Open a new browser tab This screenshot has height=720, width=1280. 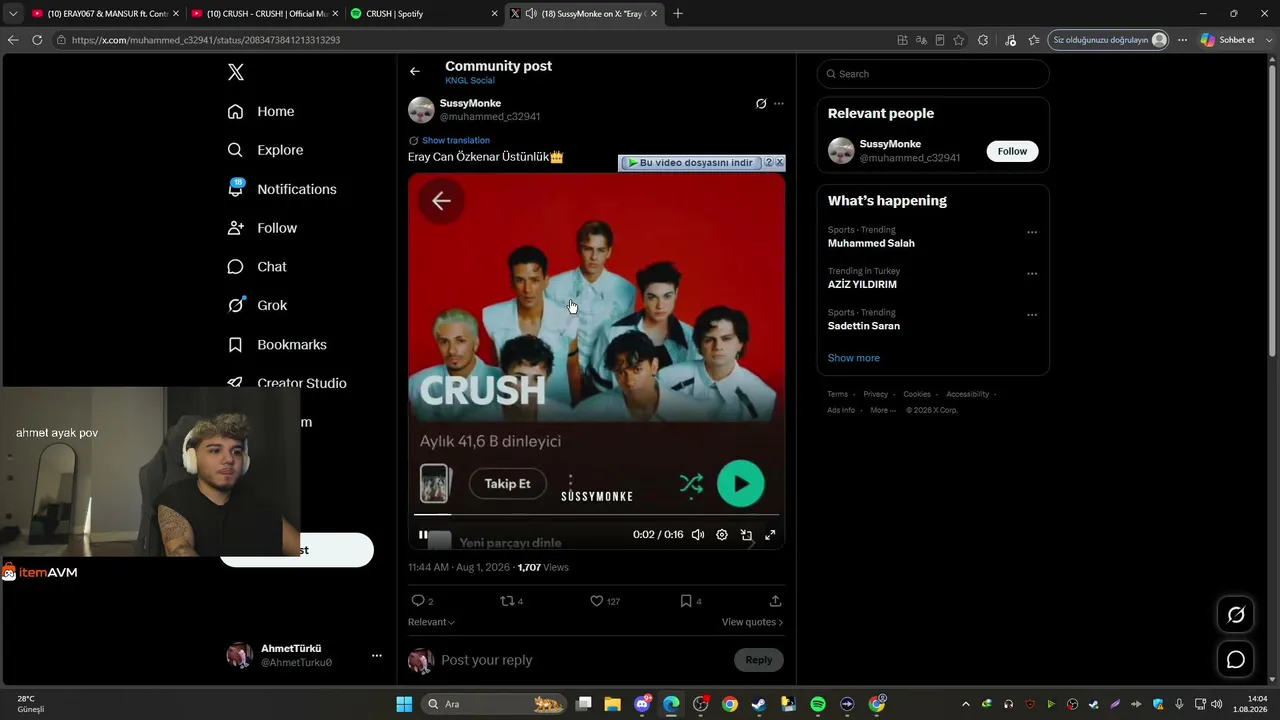click(x=678, y=14)
